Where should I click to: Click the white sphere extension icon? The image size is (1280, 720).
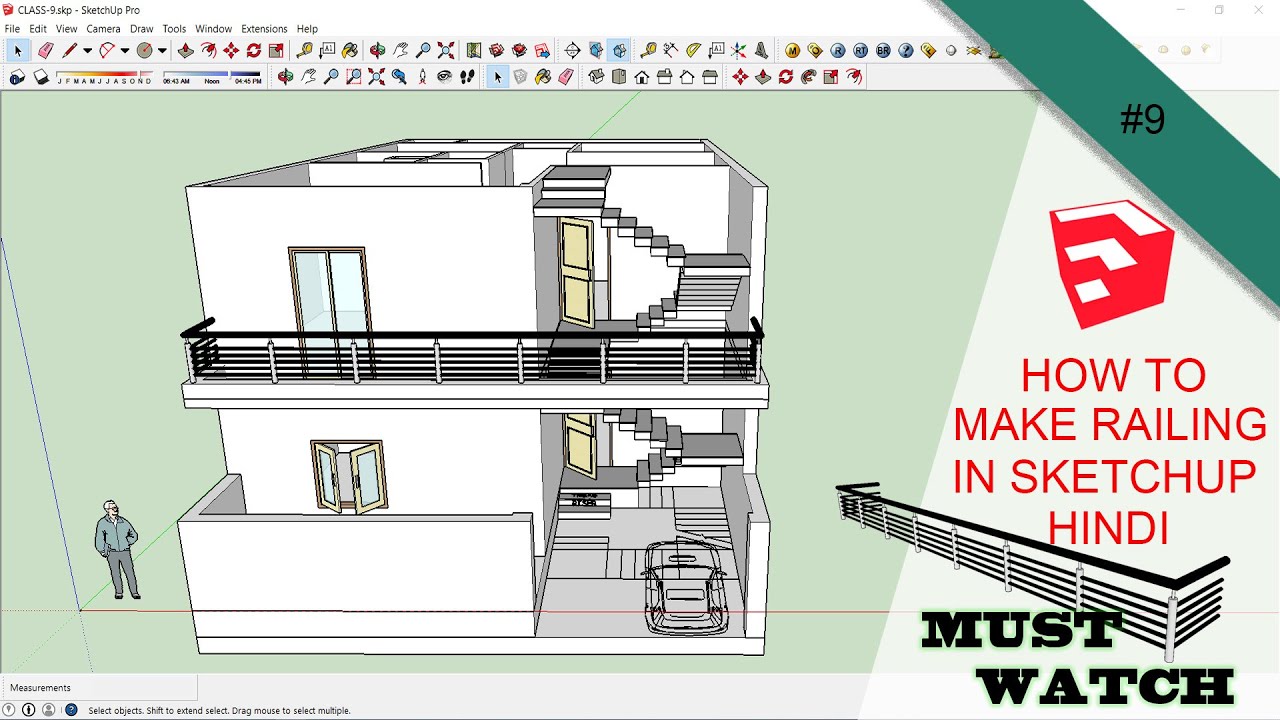(951, 50)
